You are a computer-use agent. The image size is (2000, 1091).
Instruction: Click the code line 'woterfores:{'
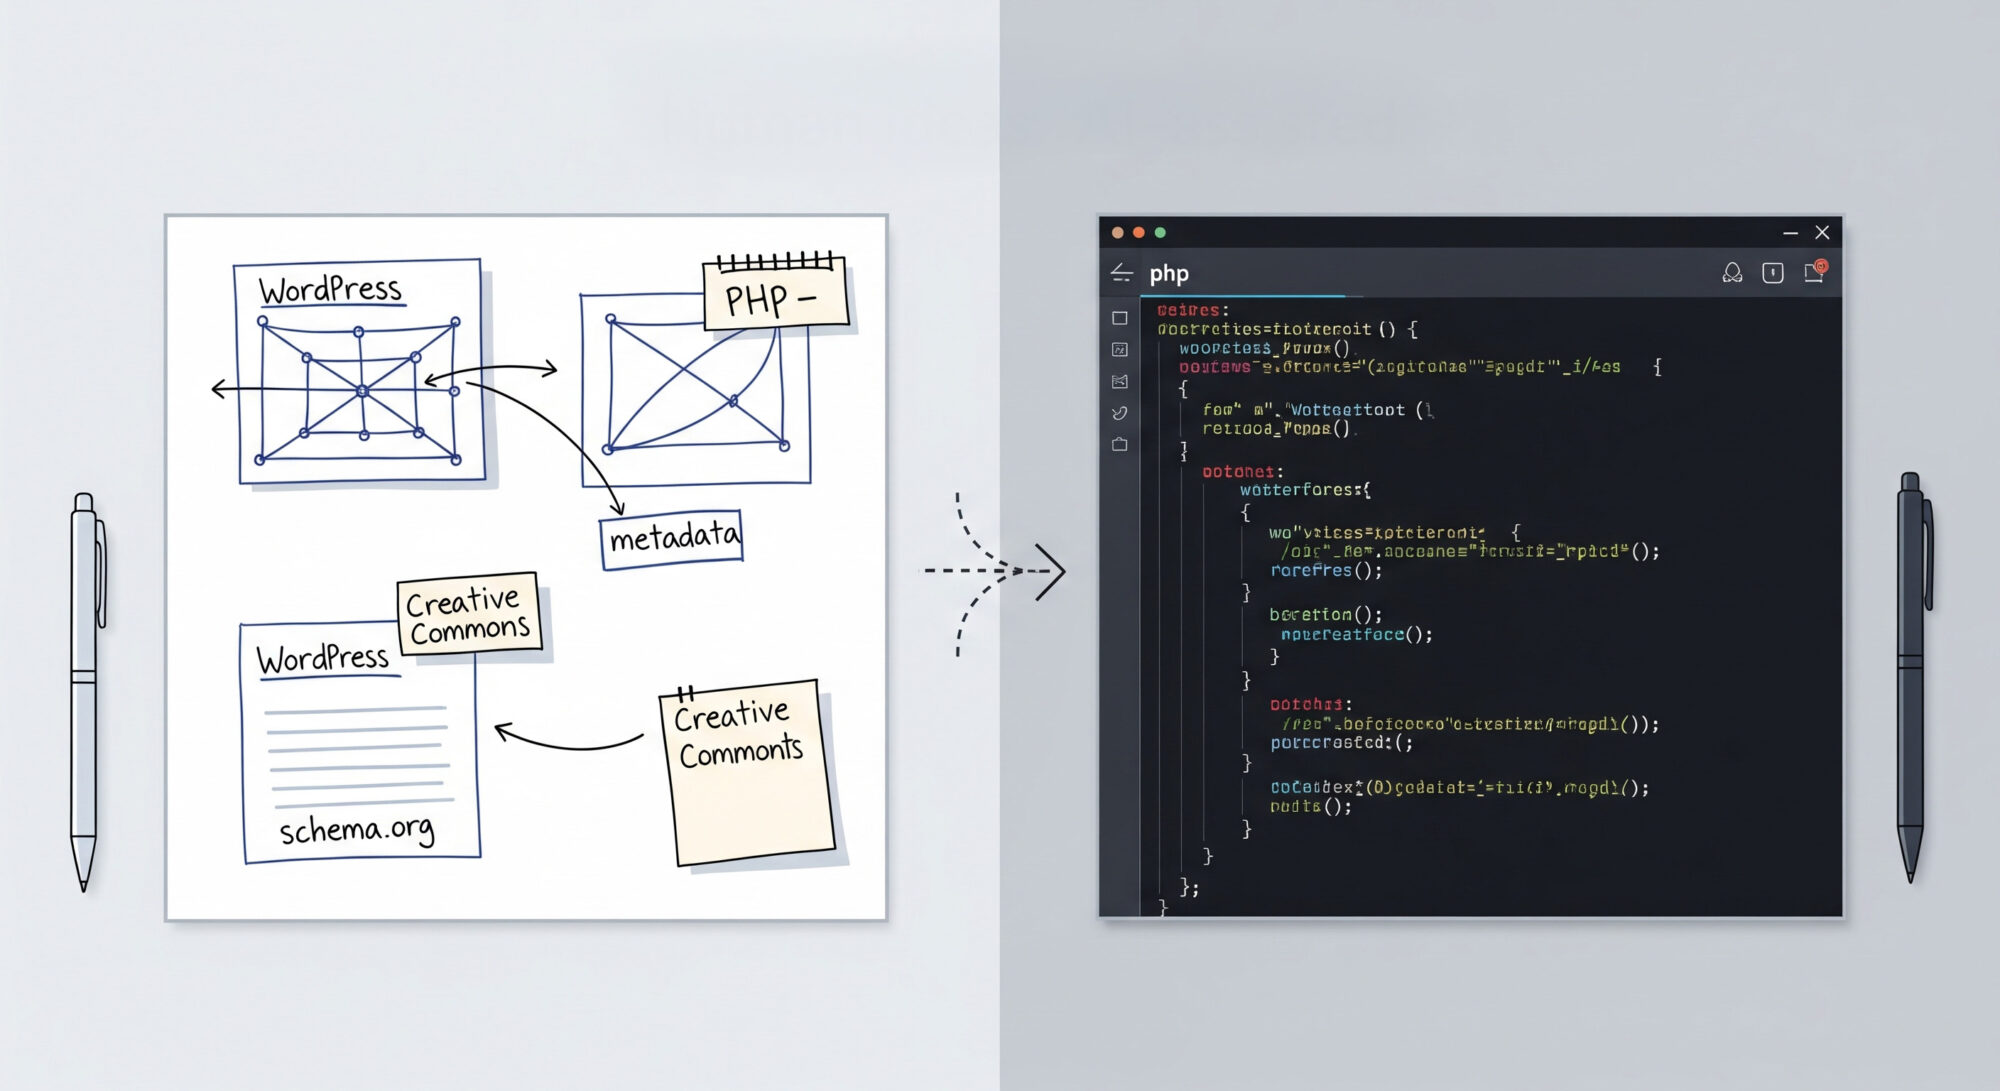click(x=1305, y=490)
